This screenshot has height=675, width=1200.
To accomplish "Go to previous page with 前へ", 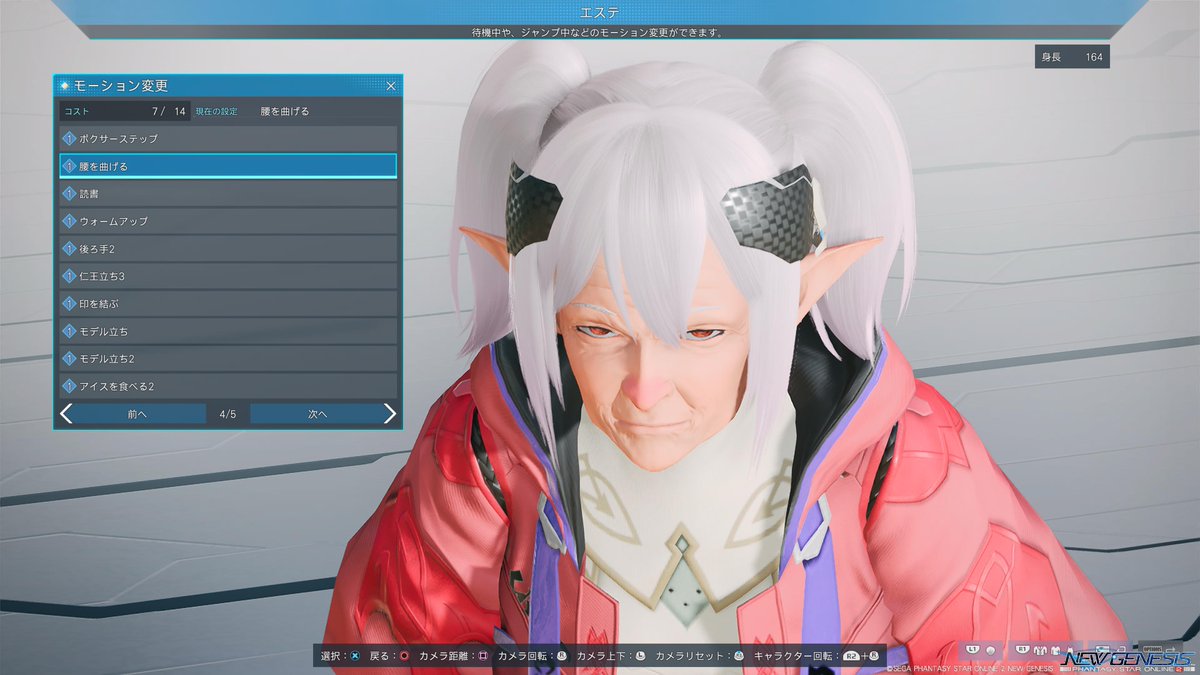I will tap(138, 413).
